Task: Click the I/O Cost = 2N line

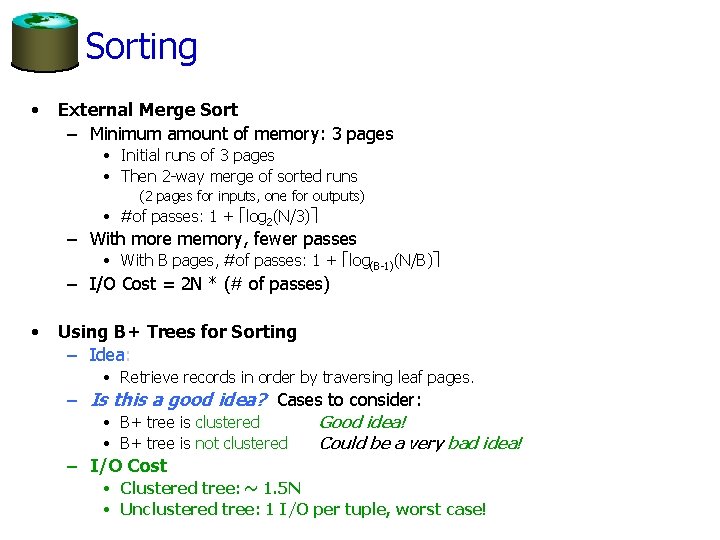Action: (209, 284)
